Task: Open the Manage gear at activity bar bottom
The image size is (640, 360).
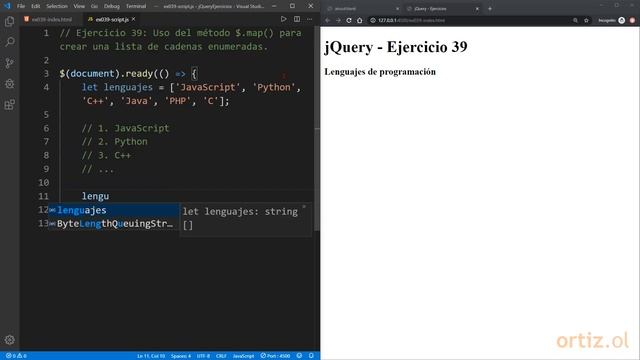Action: (x=9, y=340)
